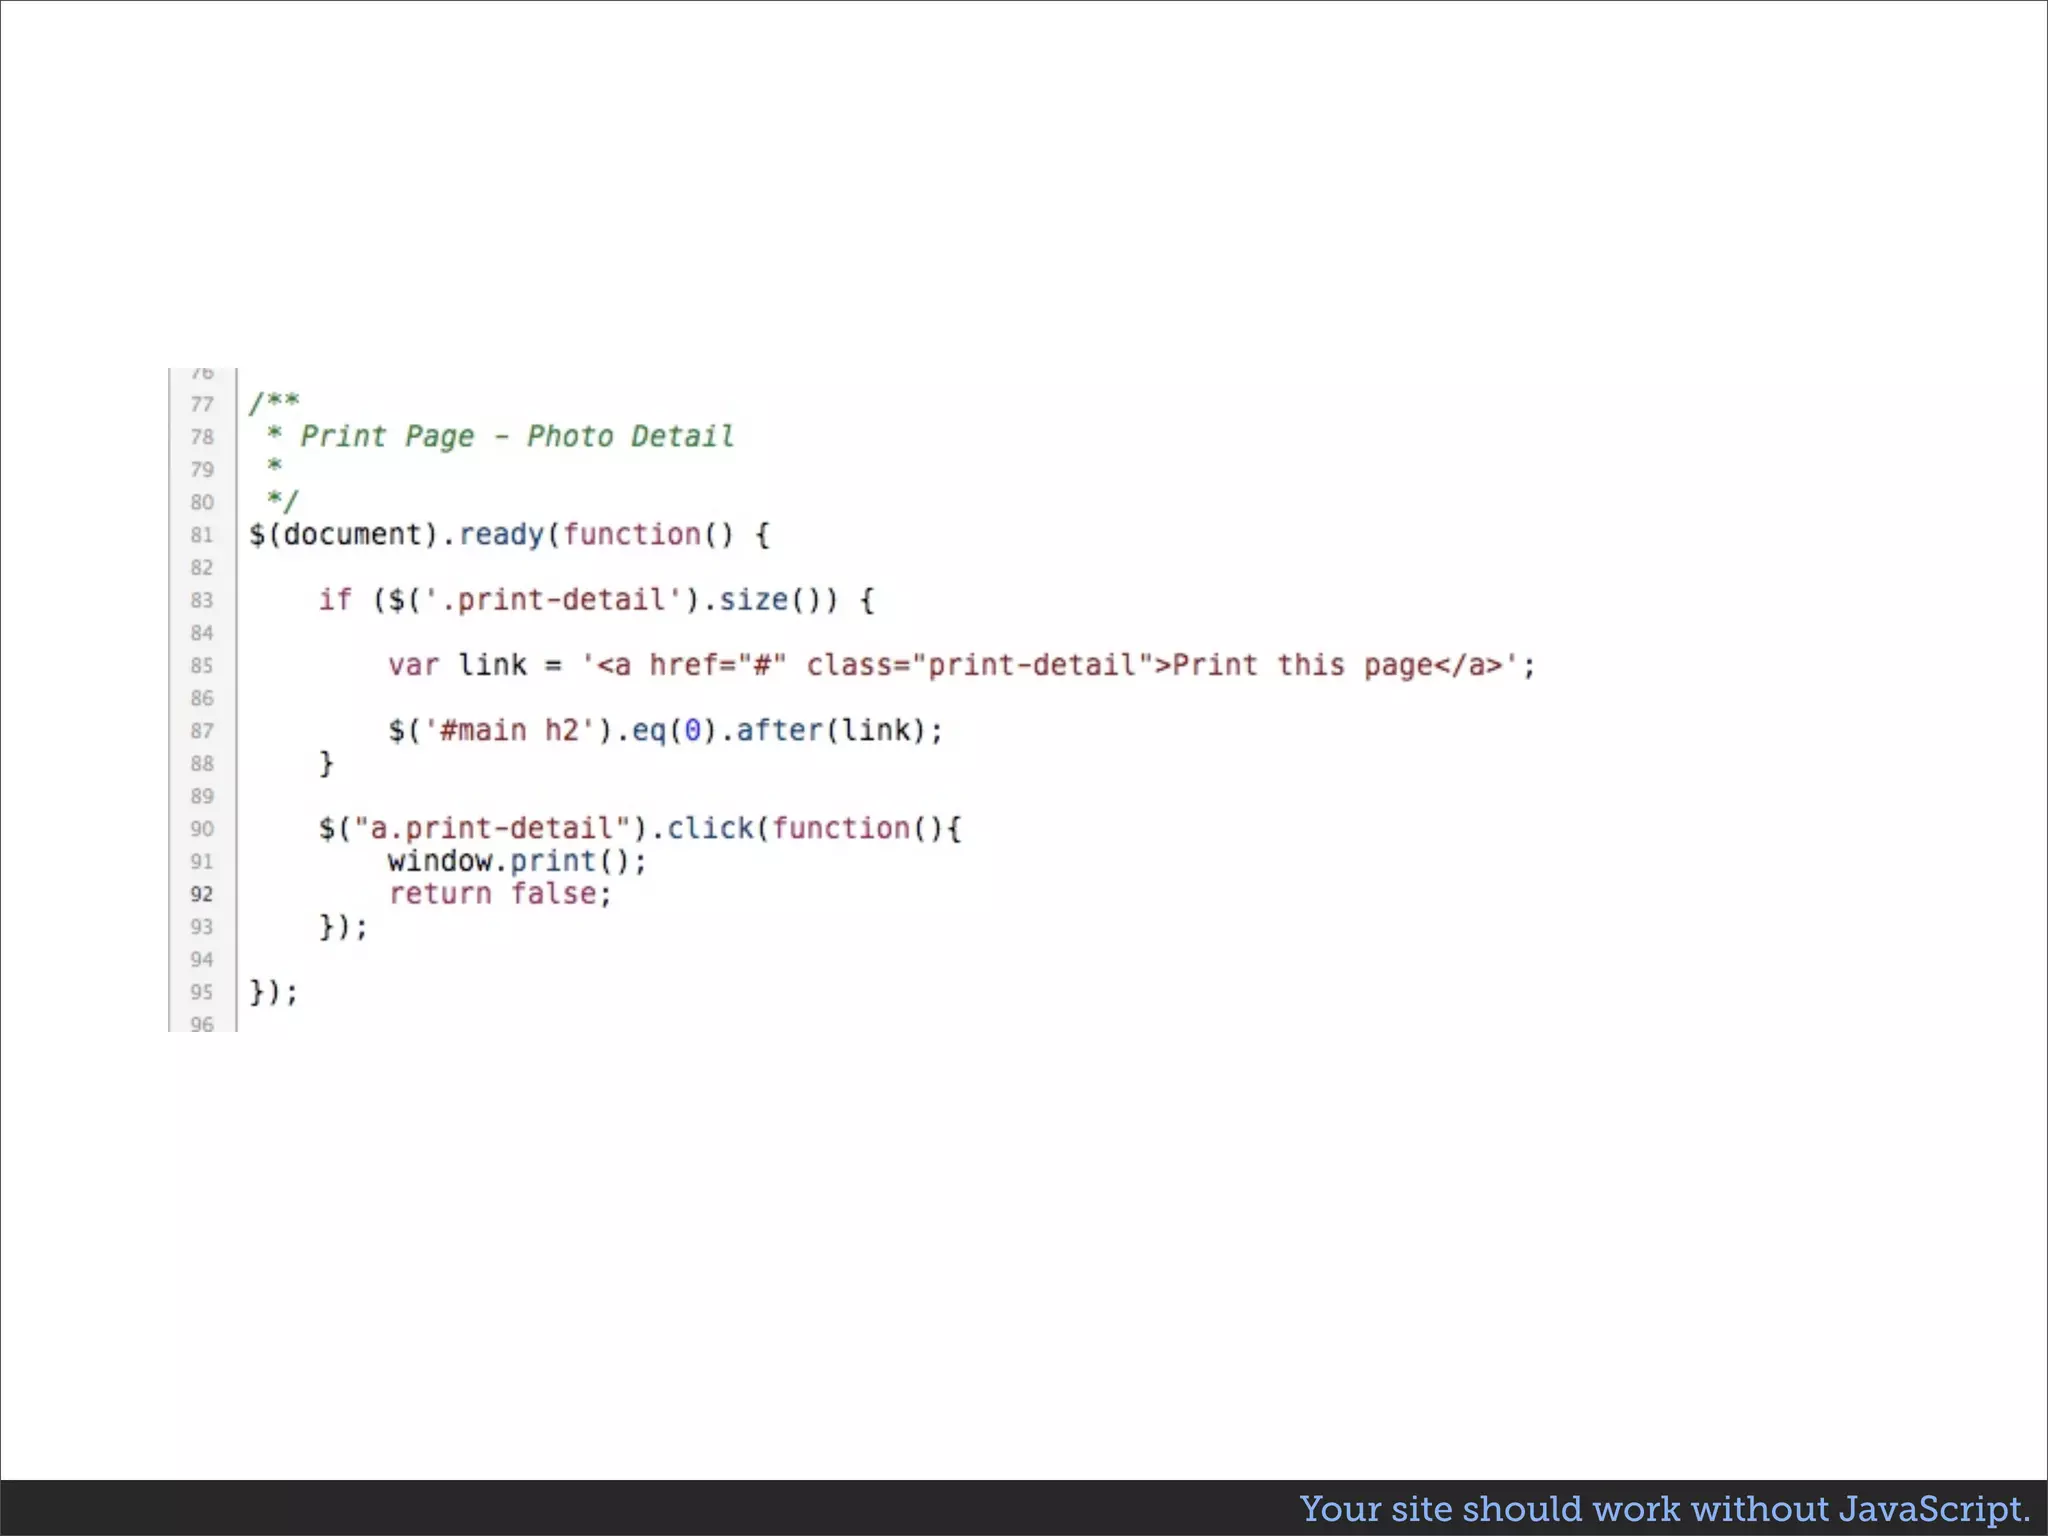The height and width of the screenshot is (1536, 2048).
Task: Click the '/**' comment opener on line 77
Action: point(274,403)
